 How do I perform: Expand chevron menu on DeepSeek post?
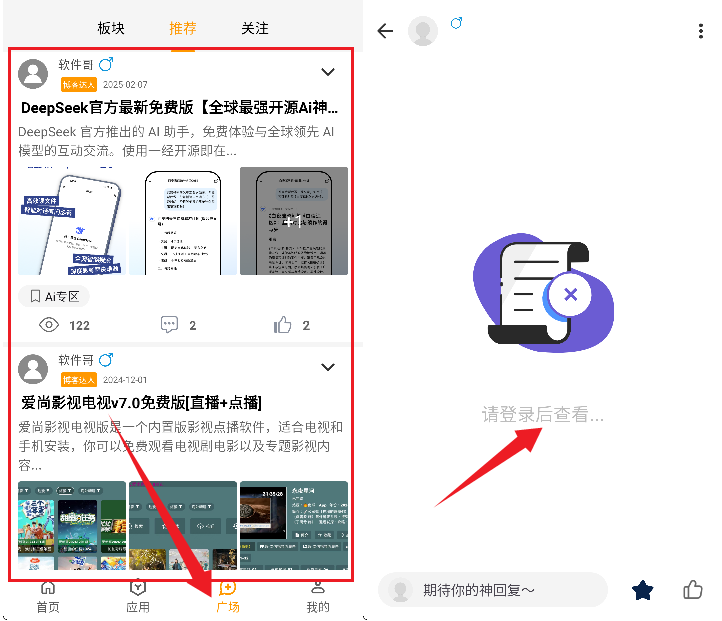click(328, 72)
